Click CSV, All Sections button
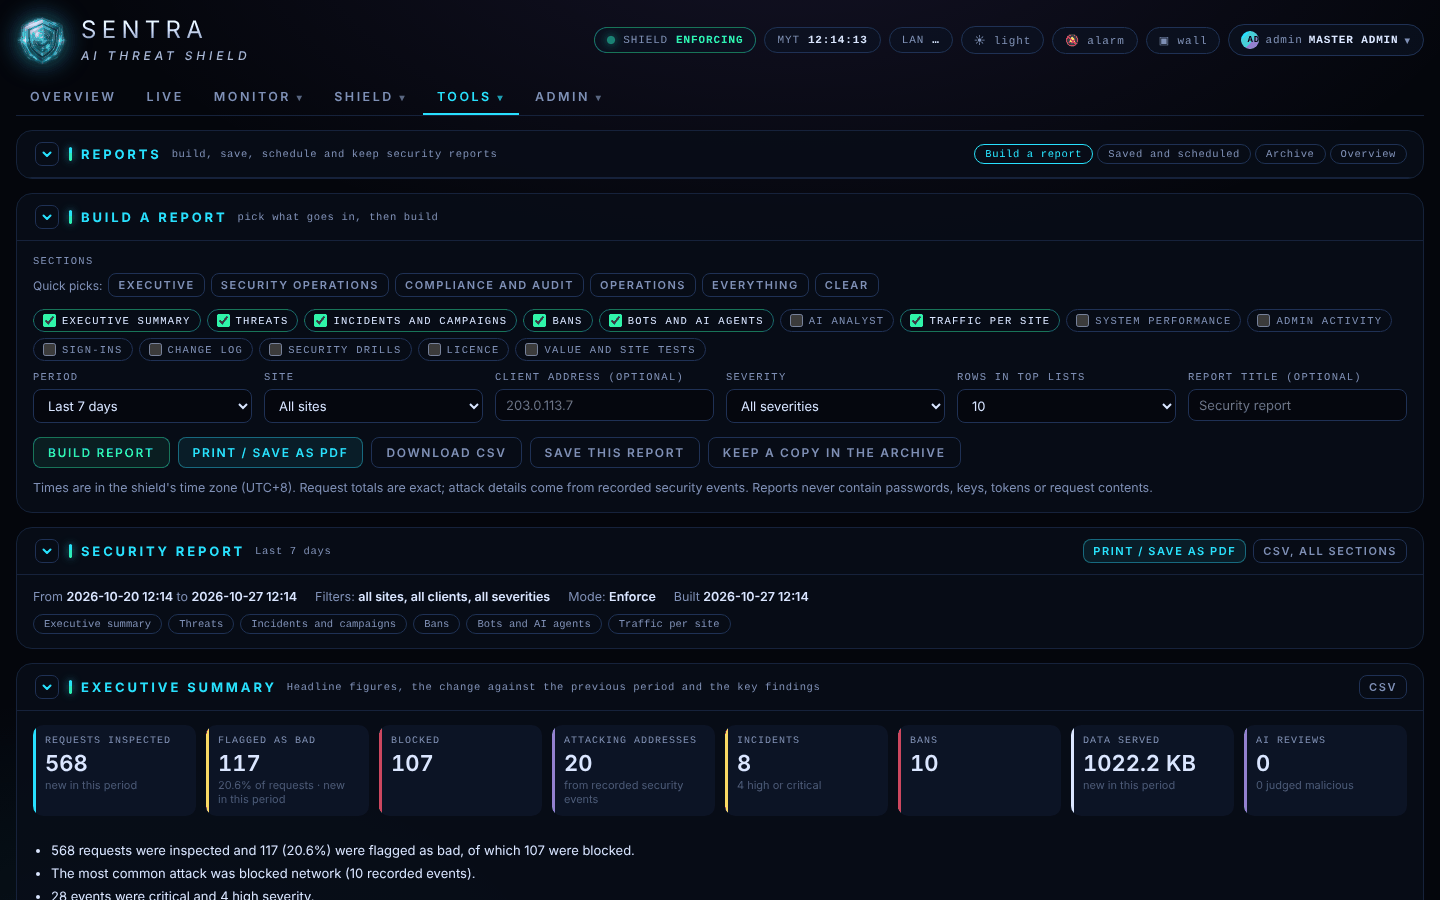Viewport: 1440px width, 900px height. click(1330, 551)
